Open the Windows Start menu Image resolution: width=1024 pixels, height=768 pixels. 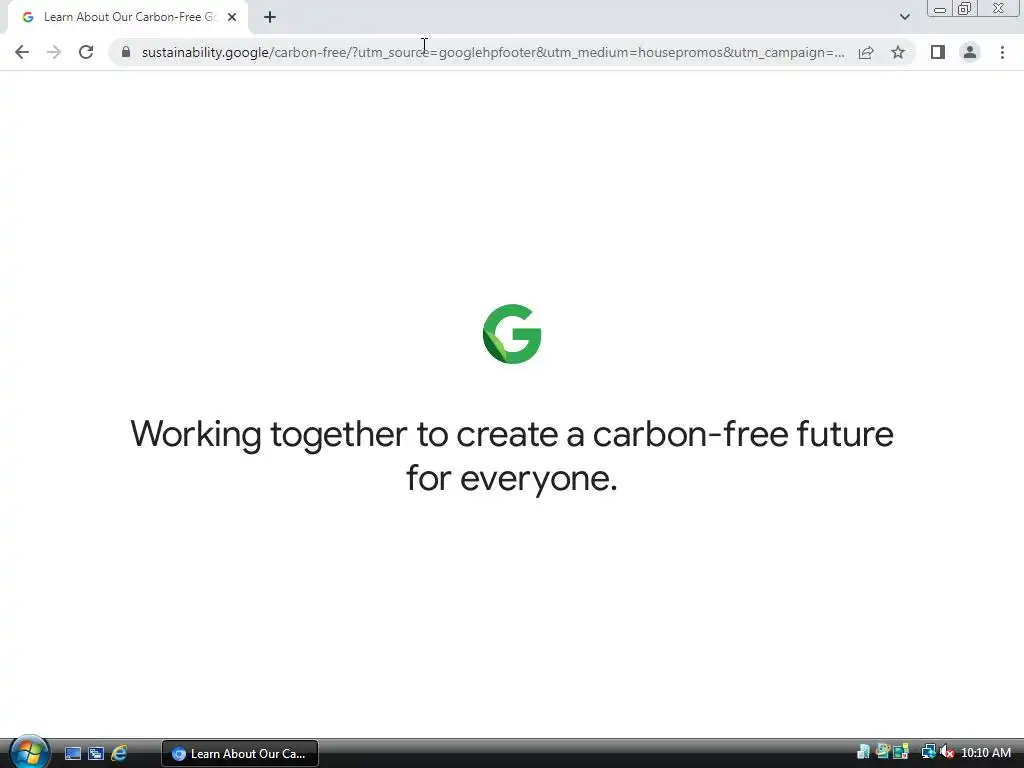[x=29, y=752]
